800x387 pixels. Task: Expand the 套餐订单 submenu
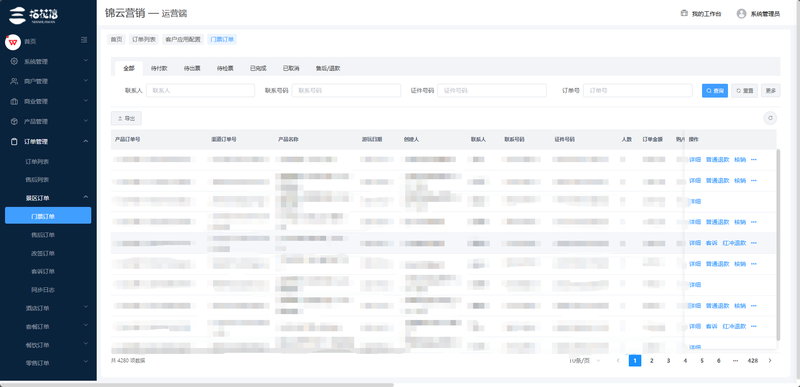[x=48, y=326]
